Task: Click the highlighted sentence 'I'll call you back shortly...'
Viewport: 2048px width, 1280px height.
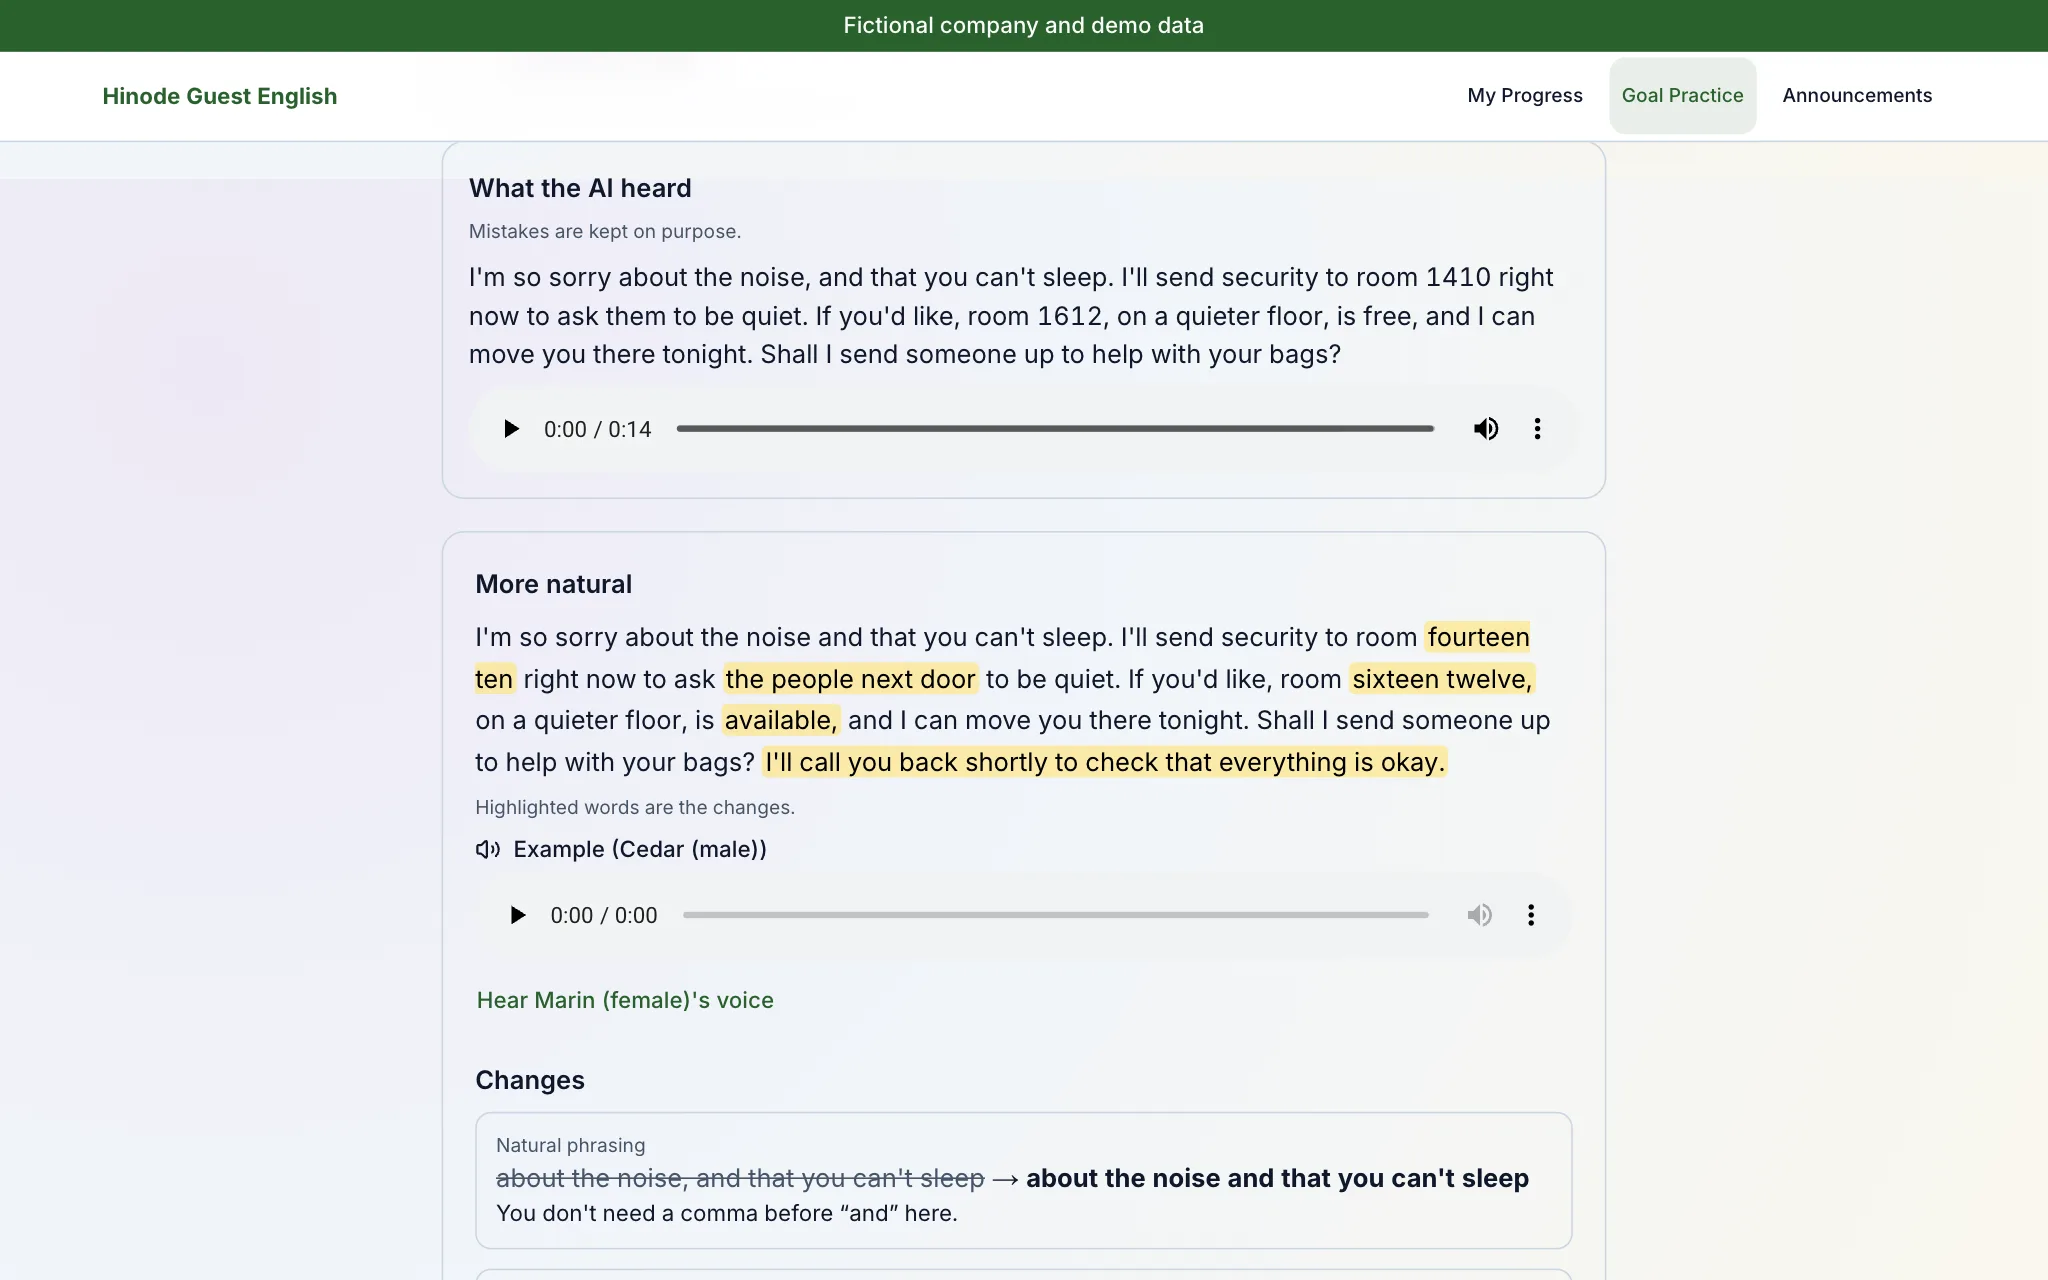Action: click(x=1105, y=762)
